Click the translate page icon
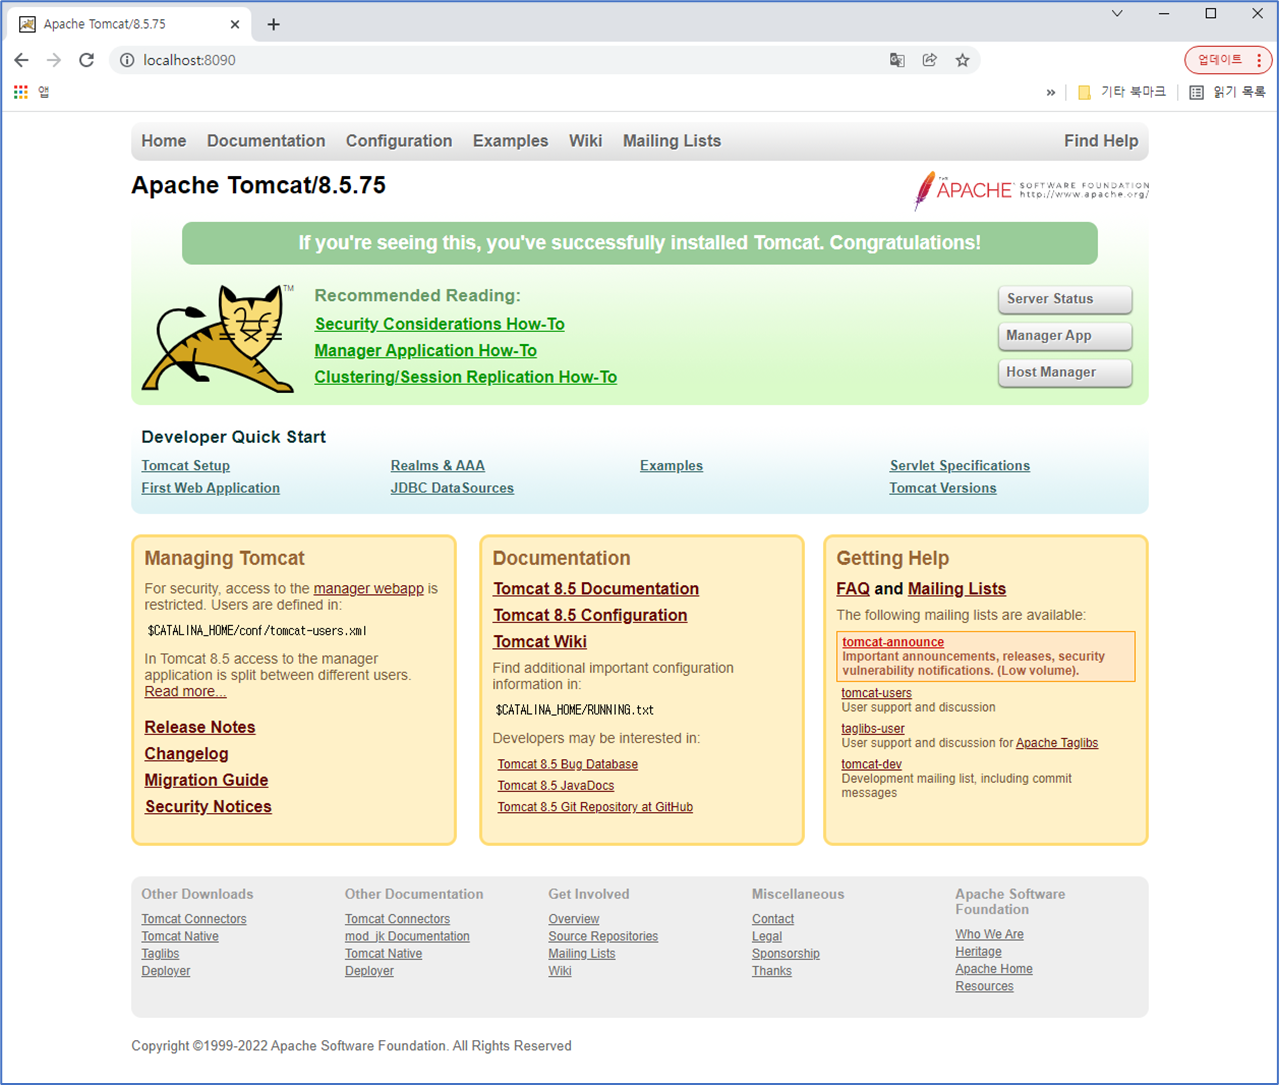This screenshot has height=1085, width=1279. [x=897, y=60]
